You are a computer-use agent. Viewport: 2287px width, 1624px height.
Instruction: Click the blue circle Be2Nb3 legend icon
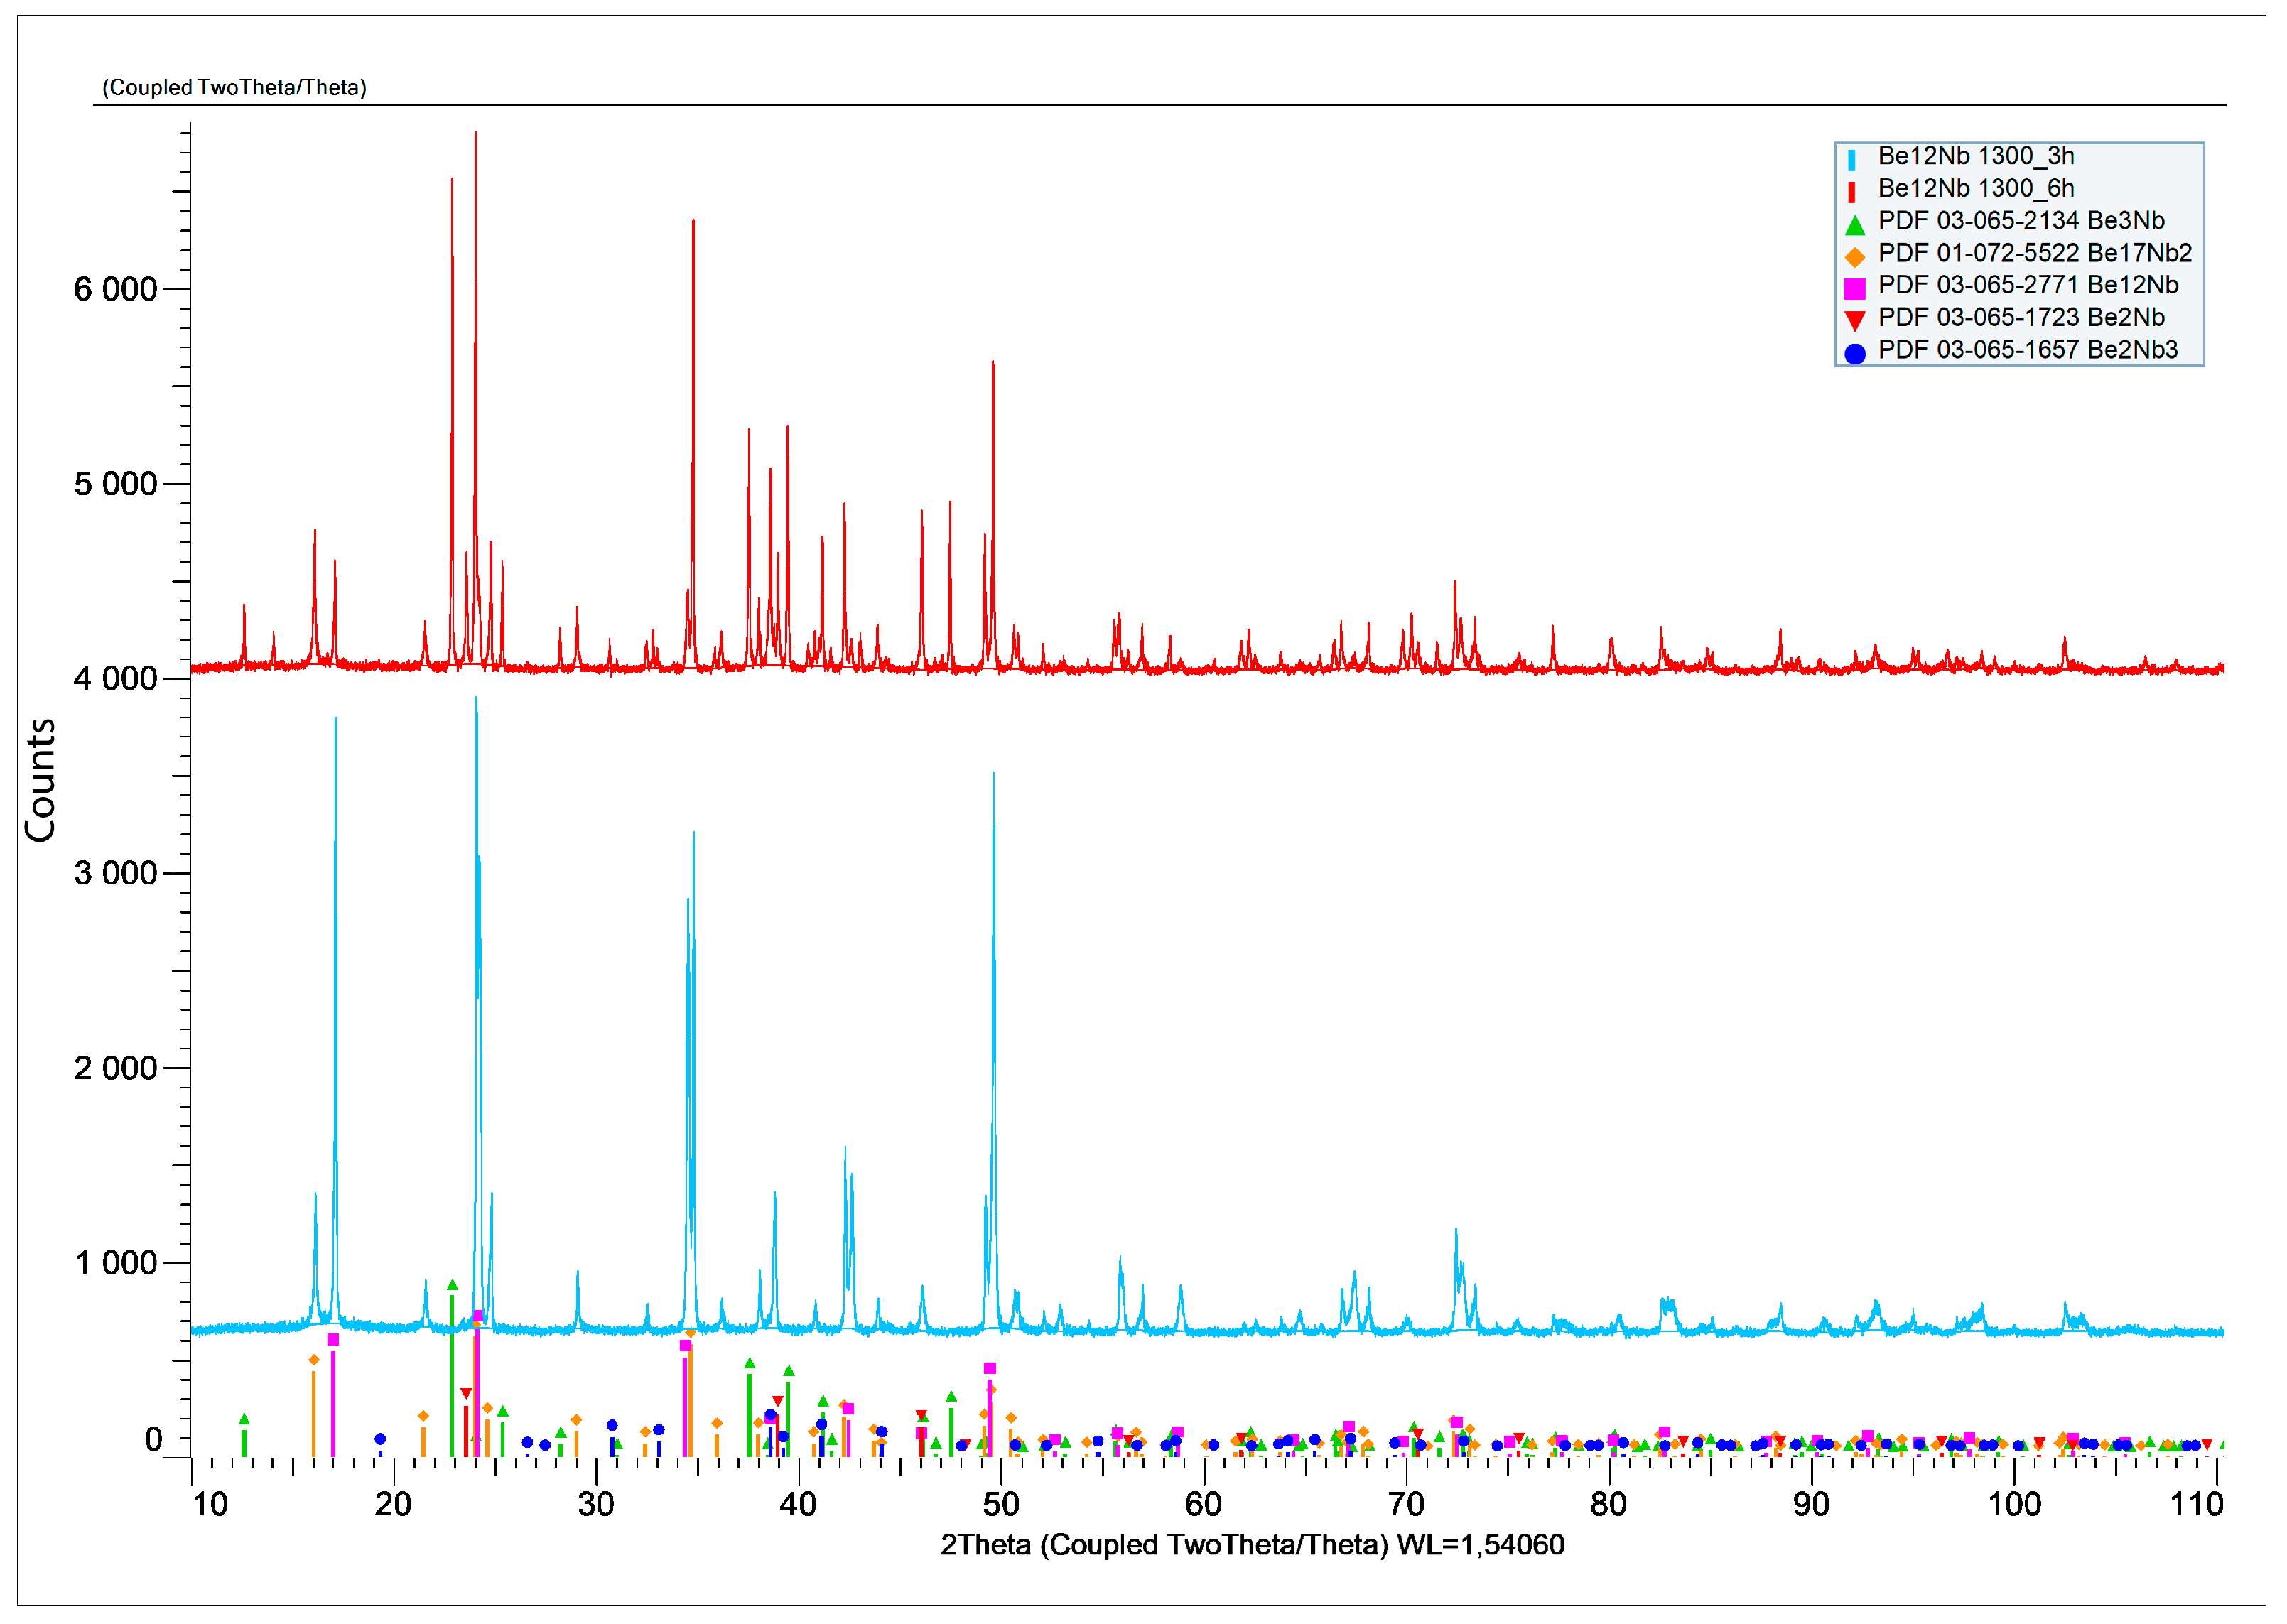1855,353
